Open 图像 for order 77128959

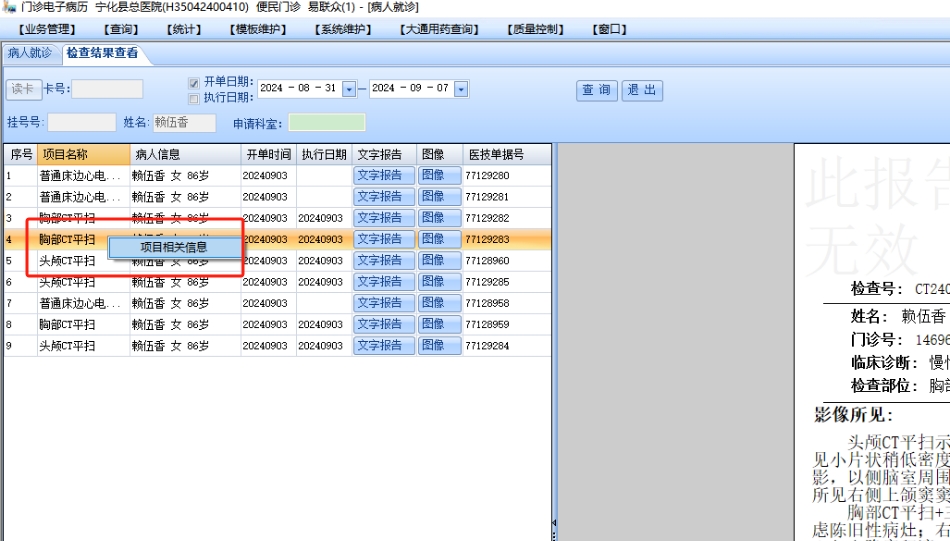(x=439, y=324)
